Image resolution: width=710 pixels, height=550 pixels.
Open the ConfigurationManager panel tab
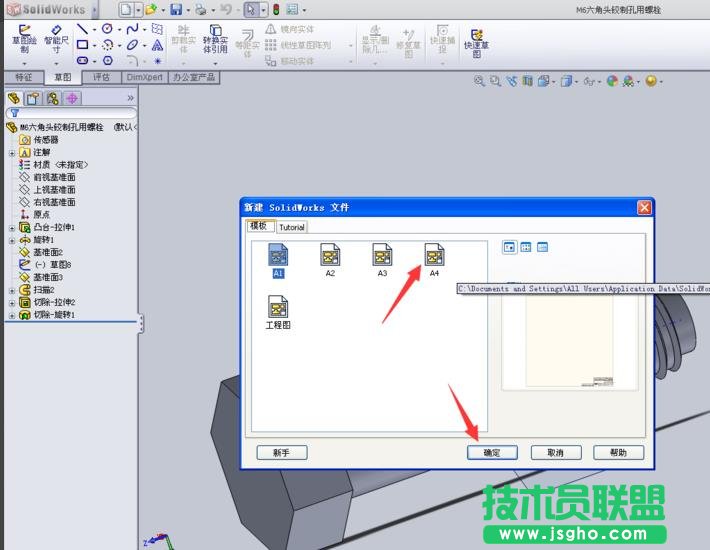(x=53, y=98)
